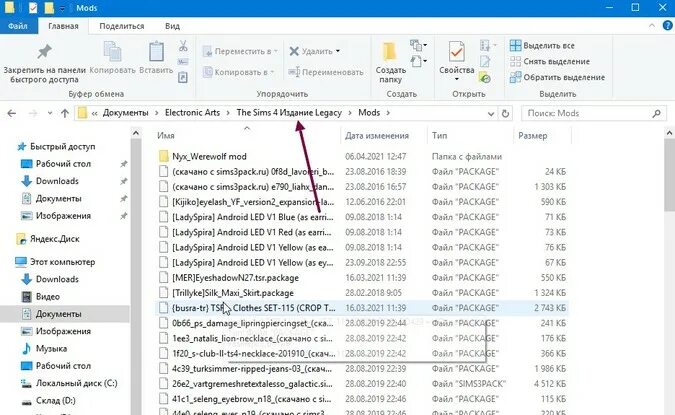Screen dimensions: 675x415
Task: Select Этот компьютер in navigation pane
Action: tap(62, 262)
